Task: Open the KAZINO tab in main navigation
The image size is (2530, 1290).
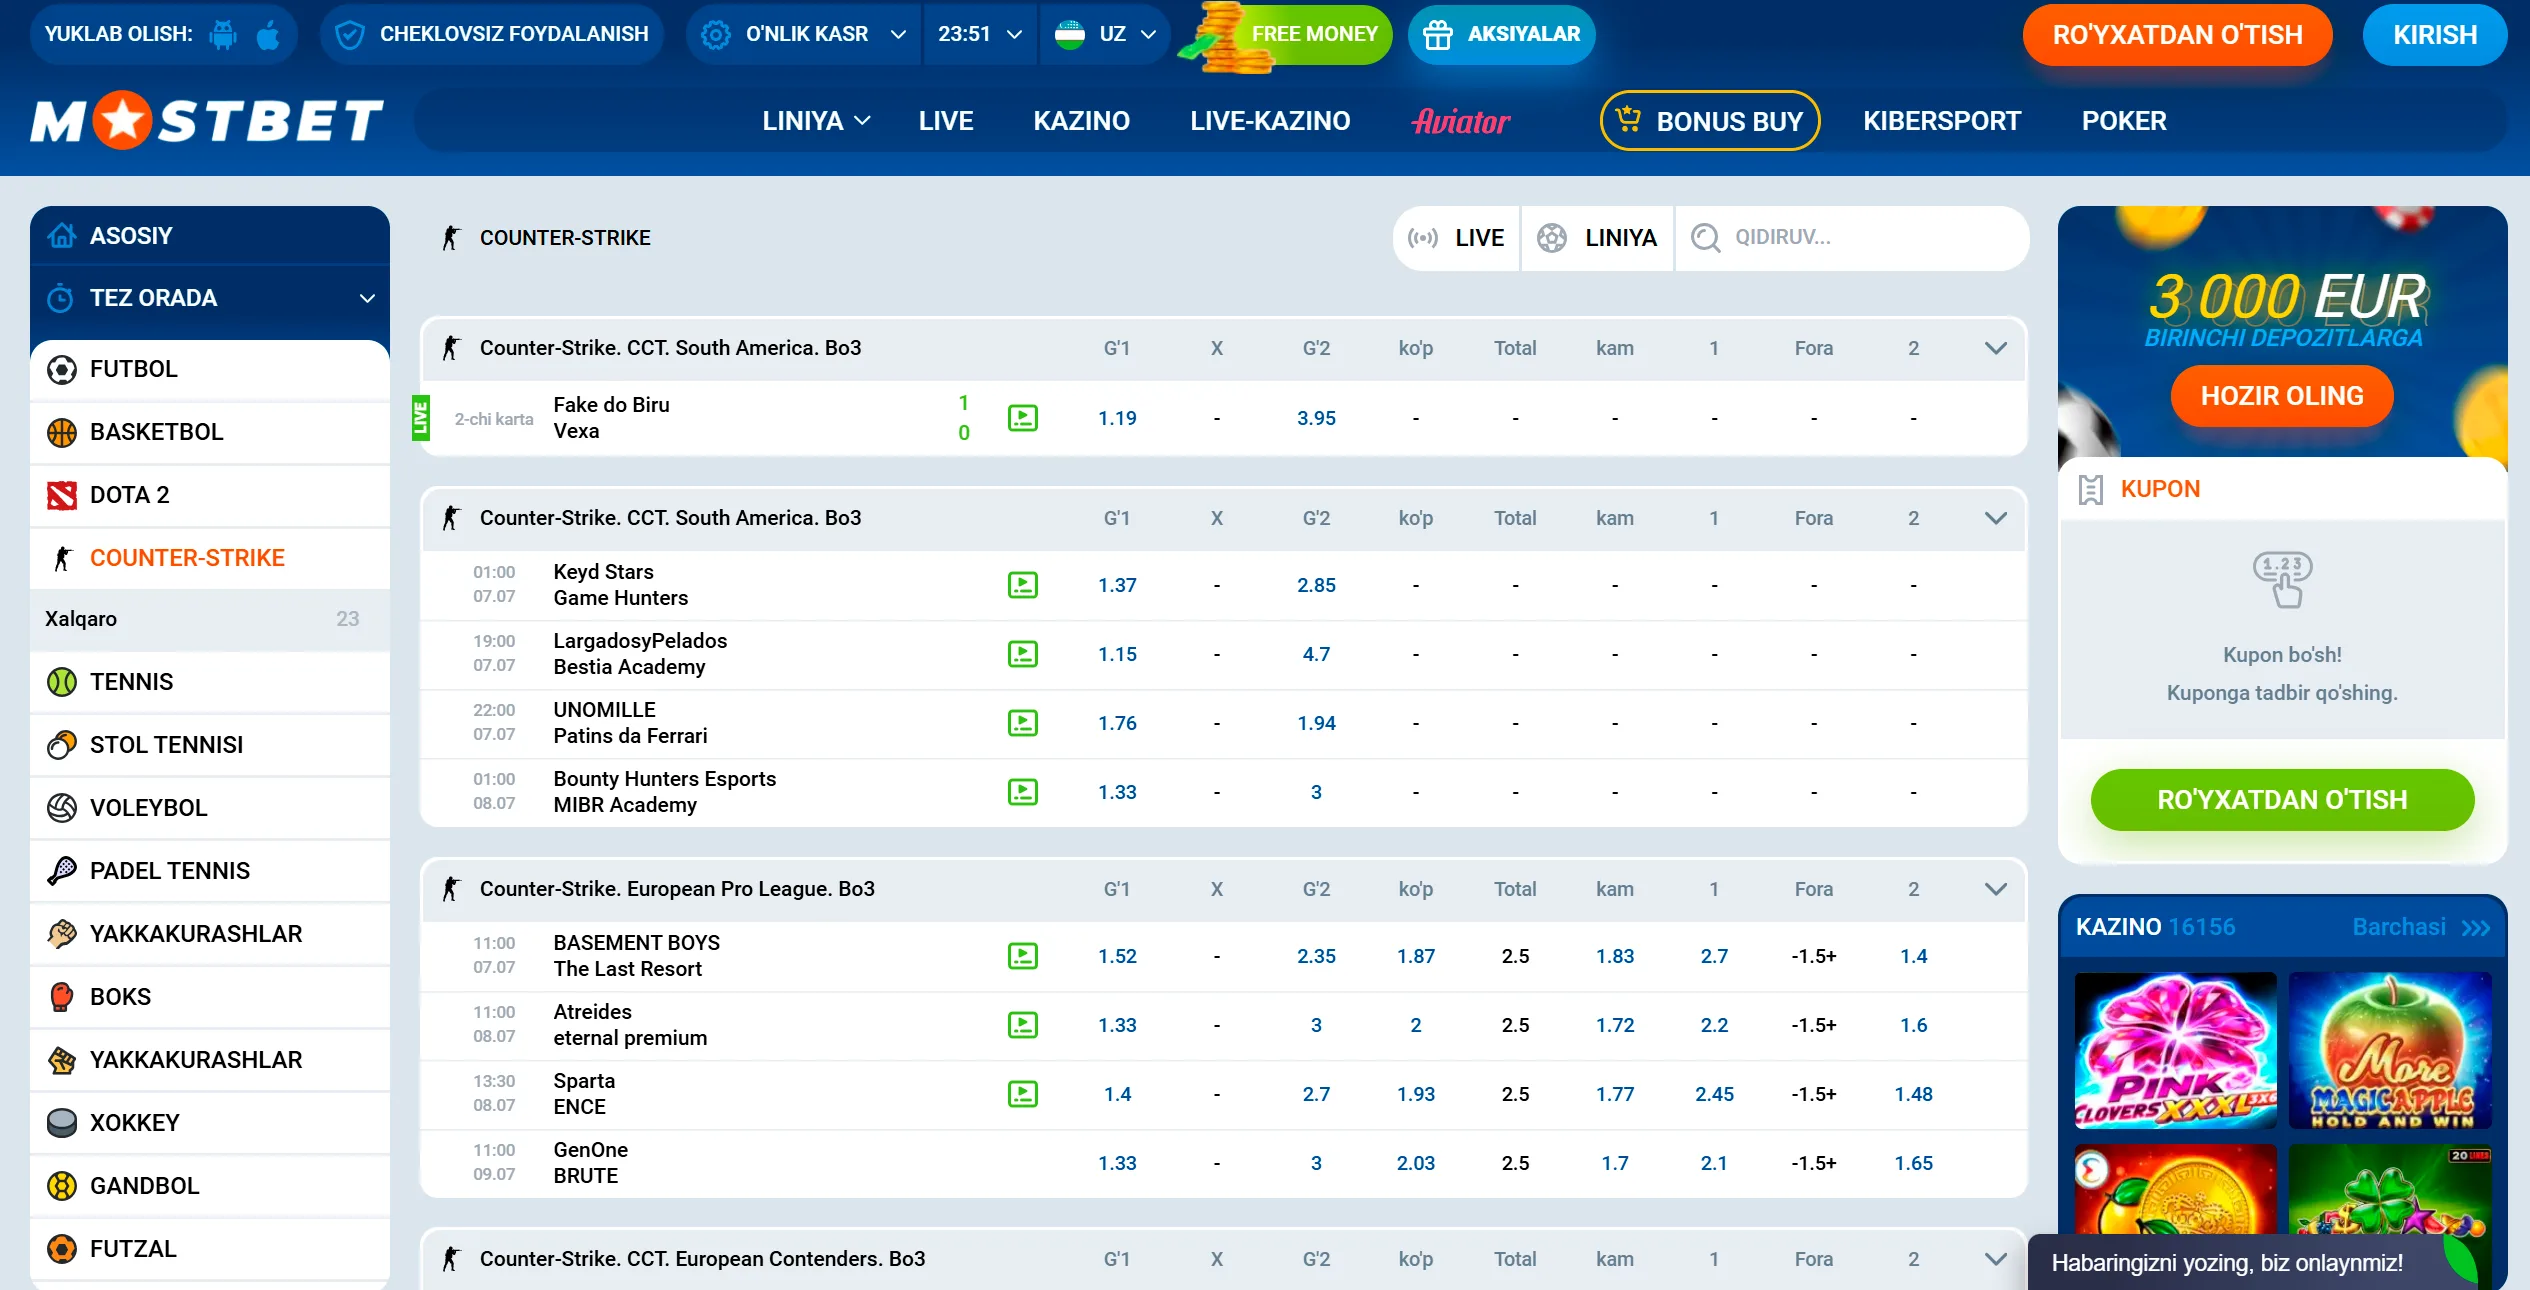Action: point(1081,121)
